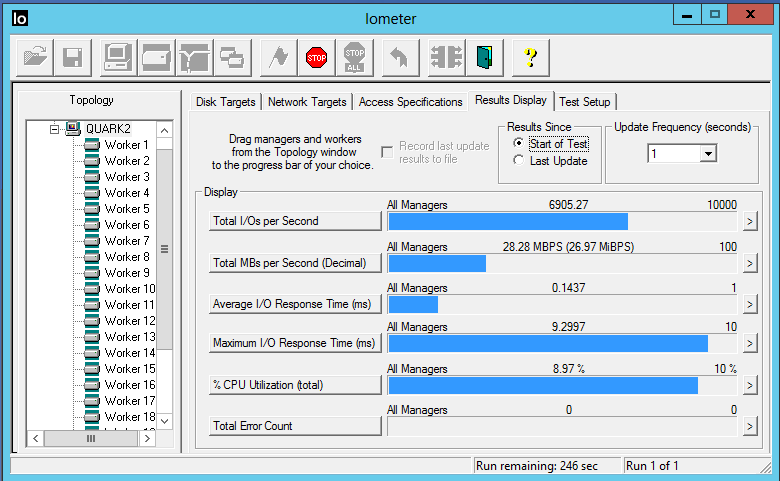
Task: Click the Total MBs per Second progress bar
Action: tap(562, 263)
